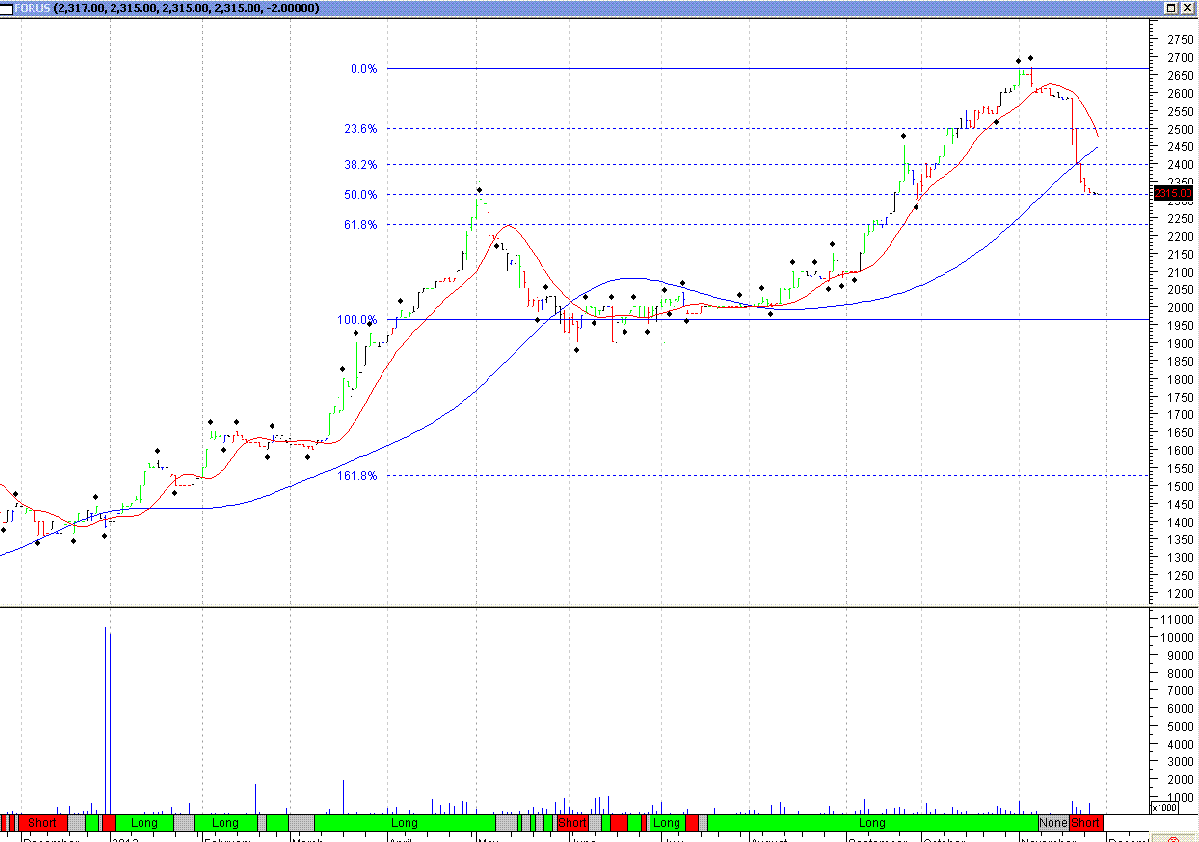Click the Long segment left of None
1199x842 pixels.
pyautogui.click(x=871, y=823)
